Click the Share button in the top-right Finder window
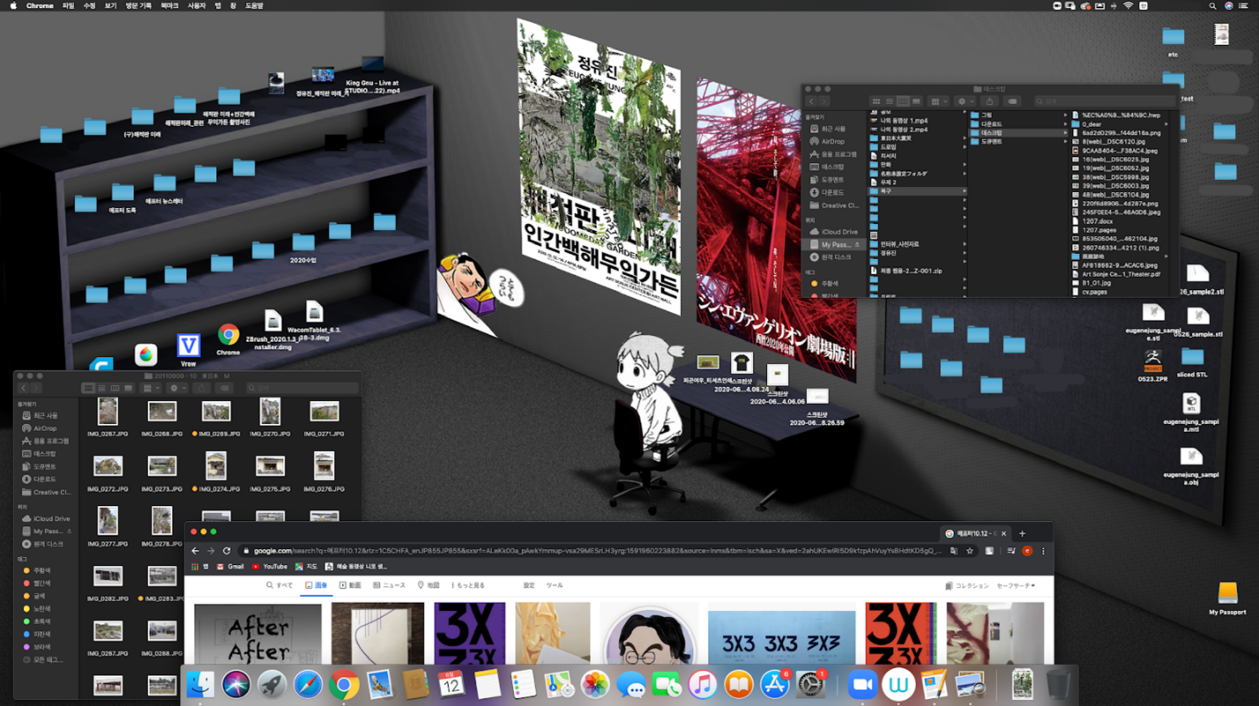This screenshot has width=1259, height=706. pyautogui.click(x=990, y=101)
